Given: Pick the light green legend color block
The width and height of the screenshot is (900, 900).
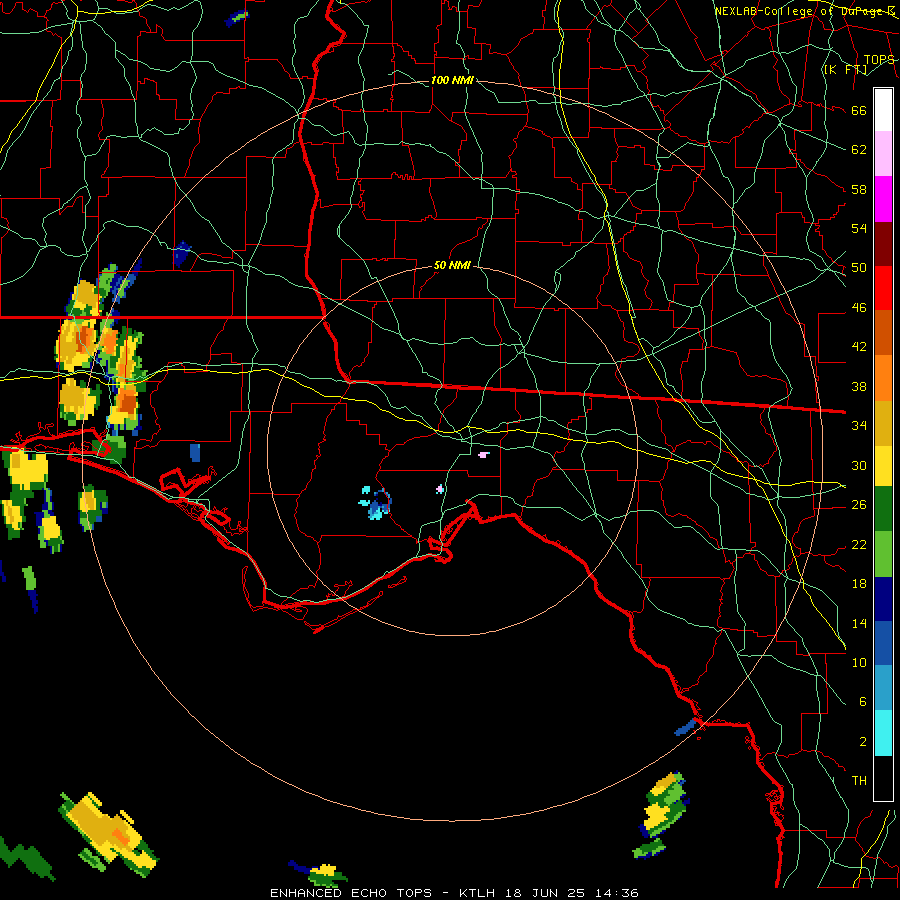Looking at the screenshot, I should tap(883, 554).
